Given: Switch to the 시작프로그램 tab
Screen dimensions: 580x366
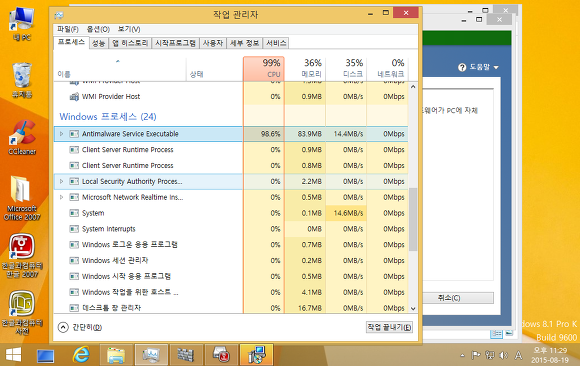Looking at the screenshot, I should 175,43.
